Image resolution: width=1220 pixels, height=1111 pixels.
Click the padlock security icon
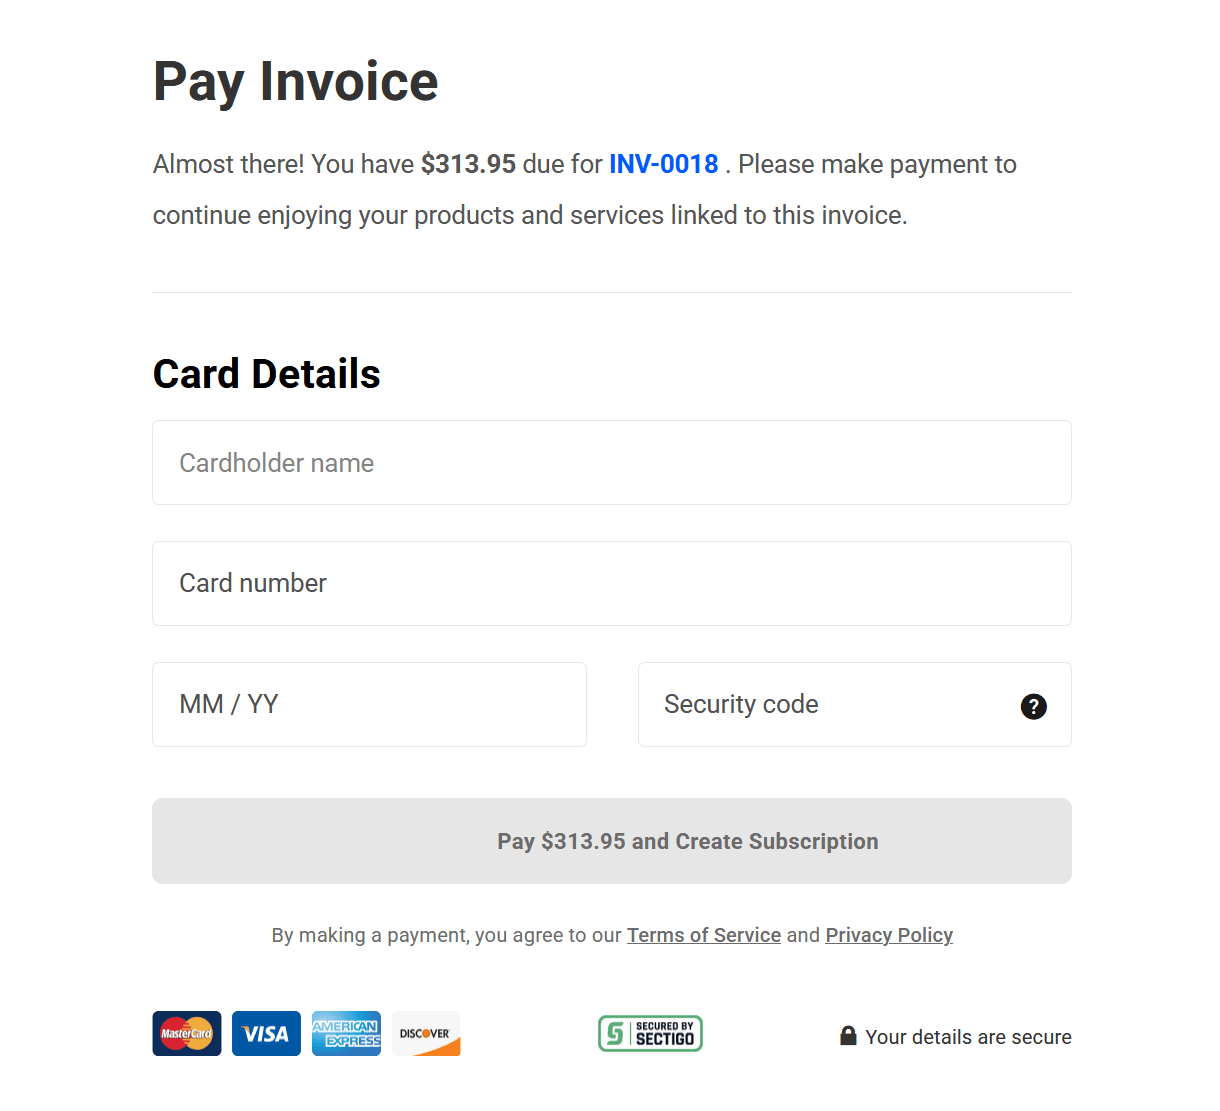coord(848,1036)
